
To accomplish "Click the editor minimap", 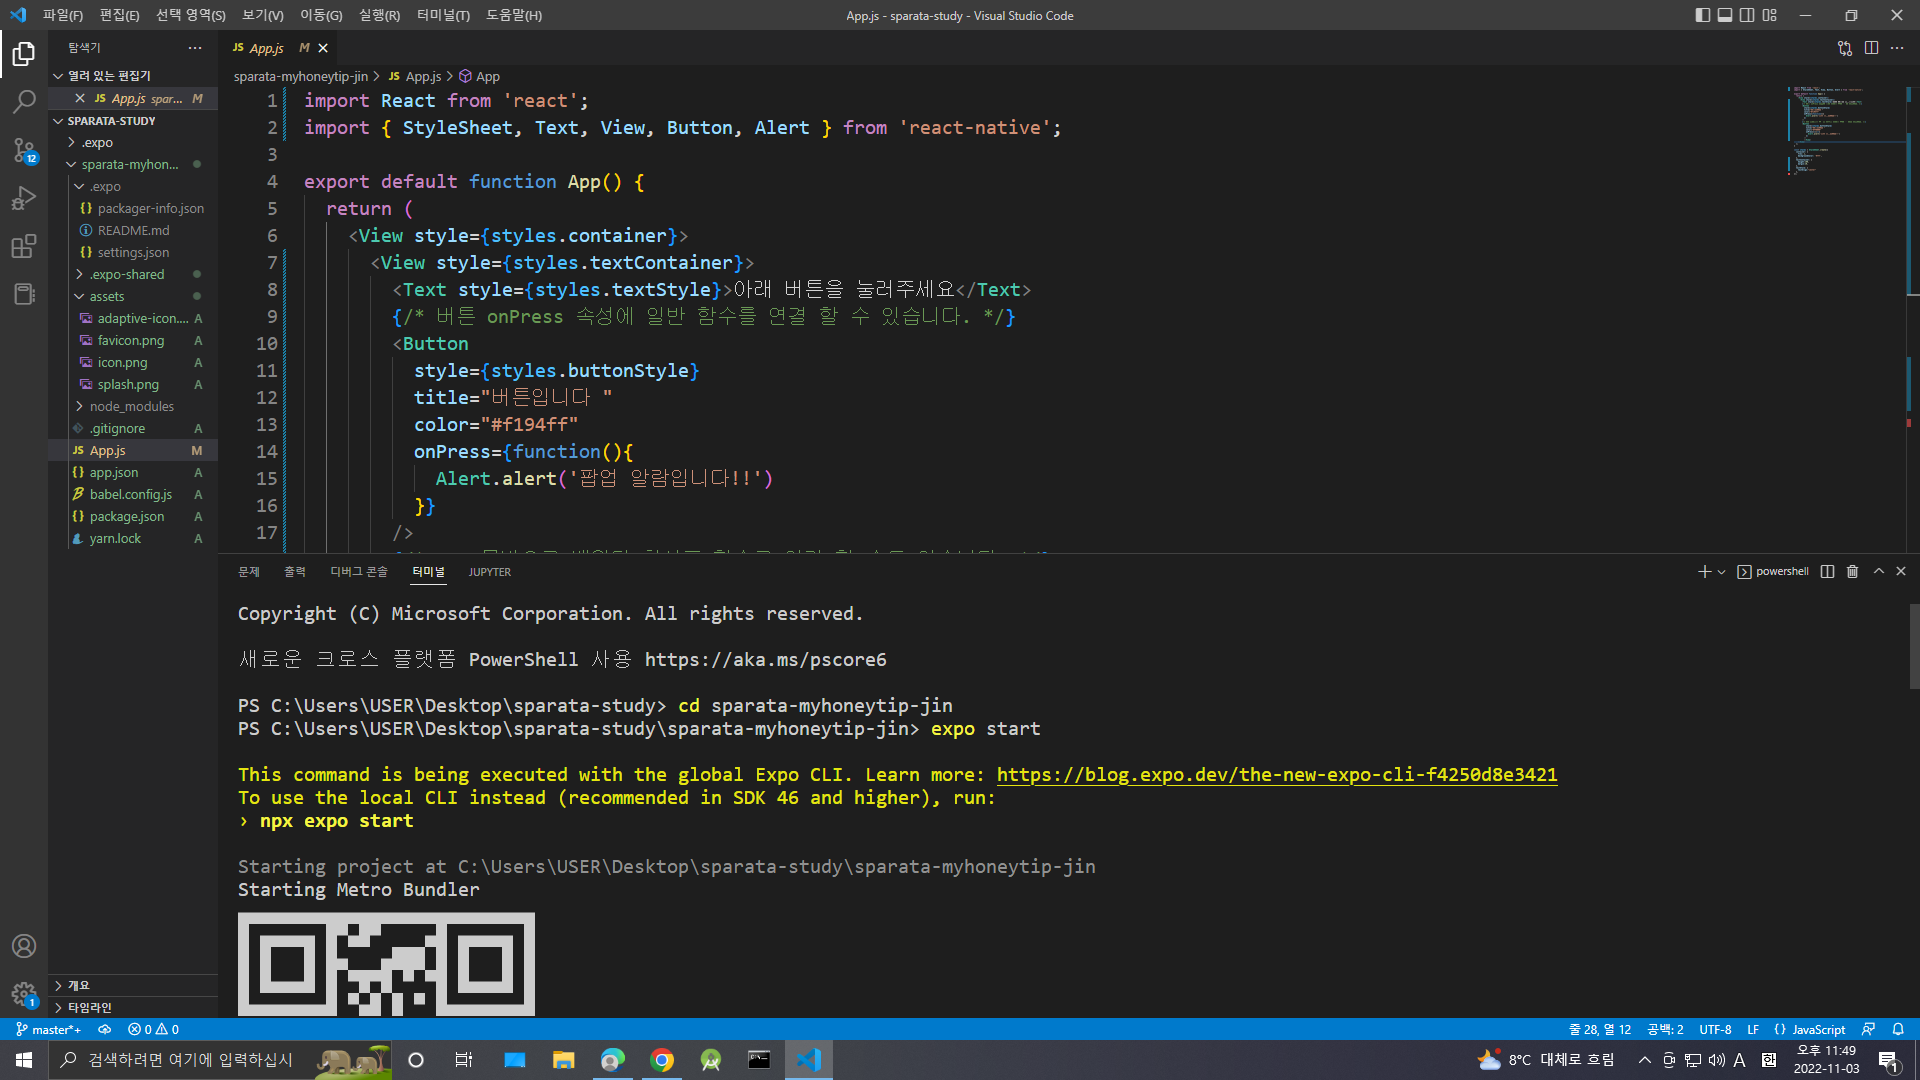I will (1845, 130).
